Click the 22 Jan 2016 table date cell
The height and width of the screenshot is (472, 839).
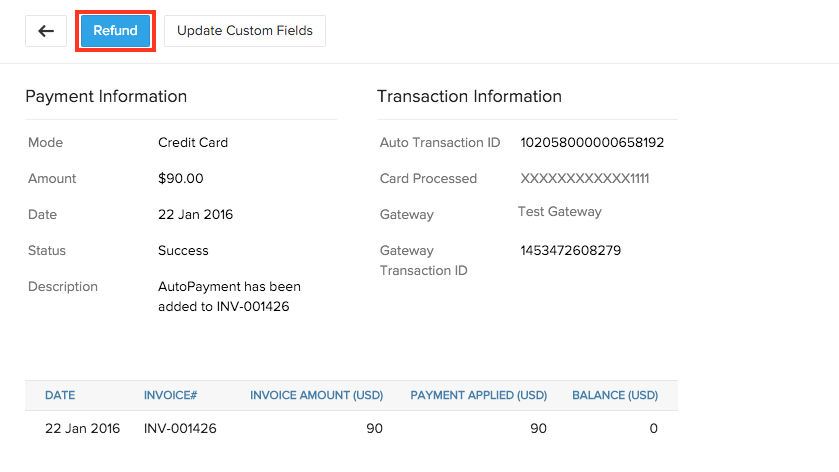(x=82, y=429)
